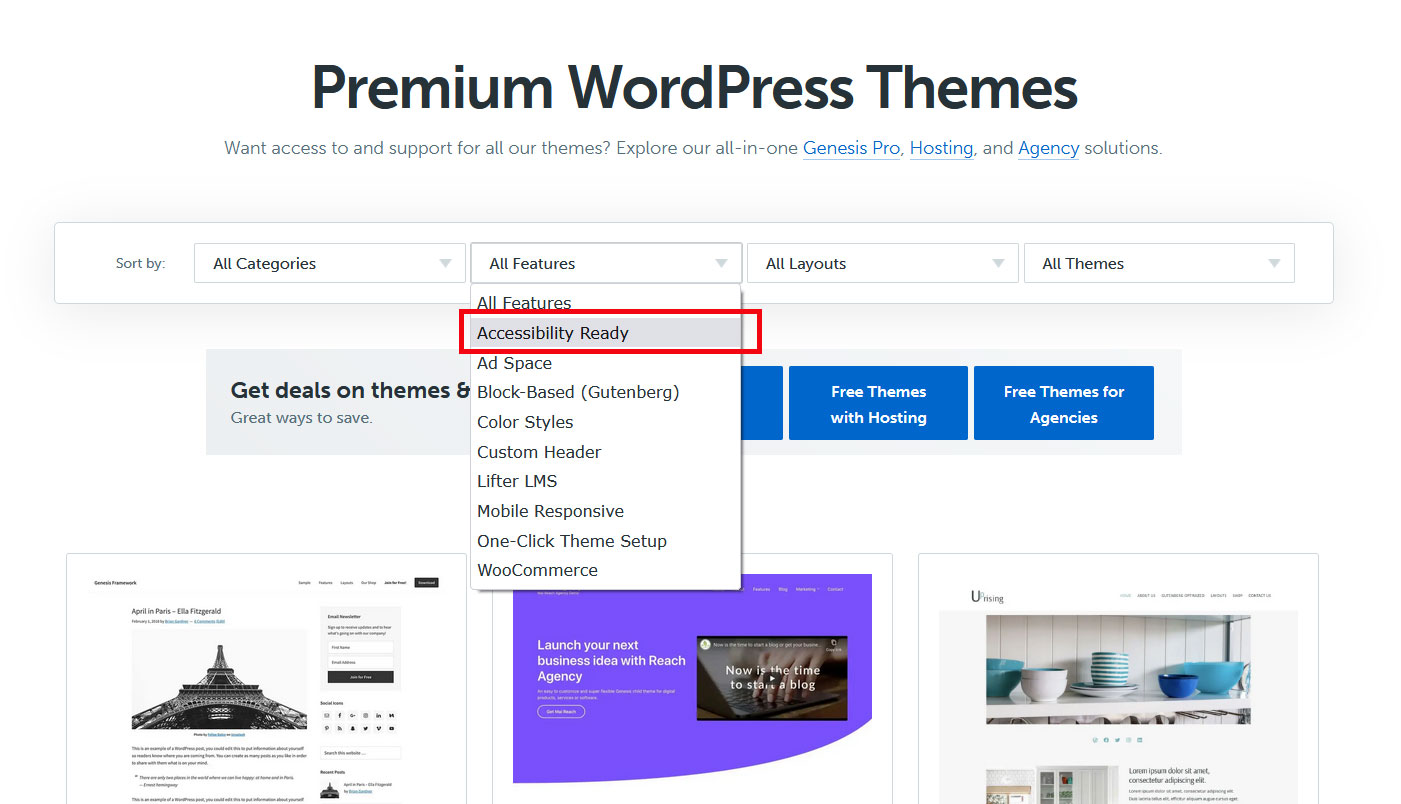Click the 'Get deals on themes' text
This screenshot has width=1401, height=804.
[x=351, y=390]
